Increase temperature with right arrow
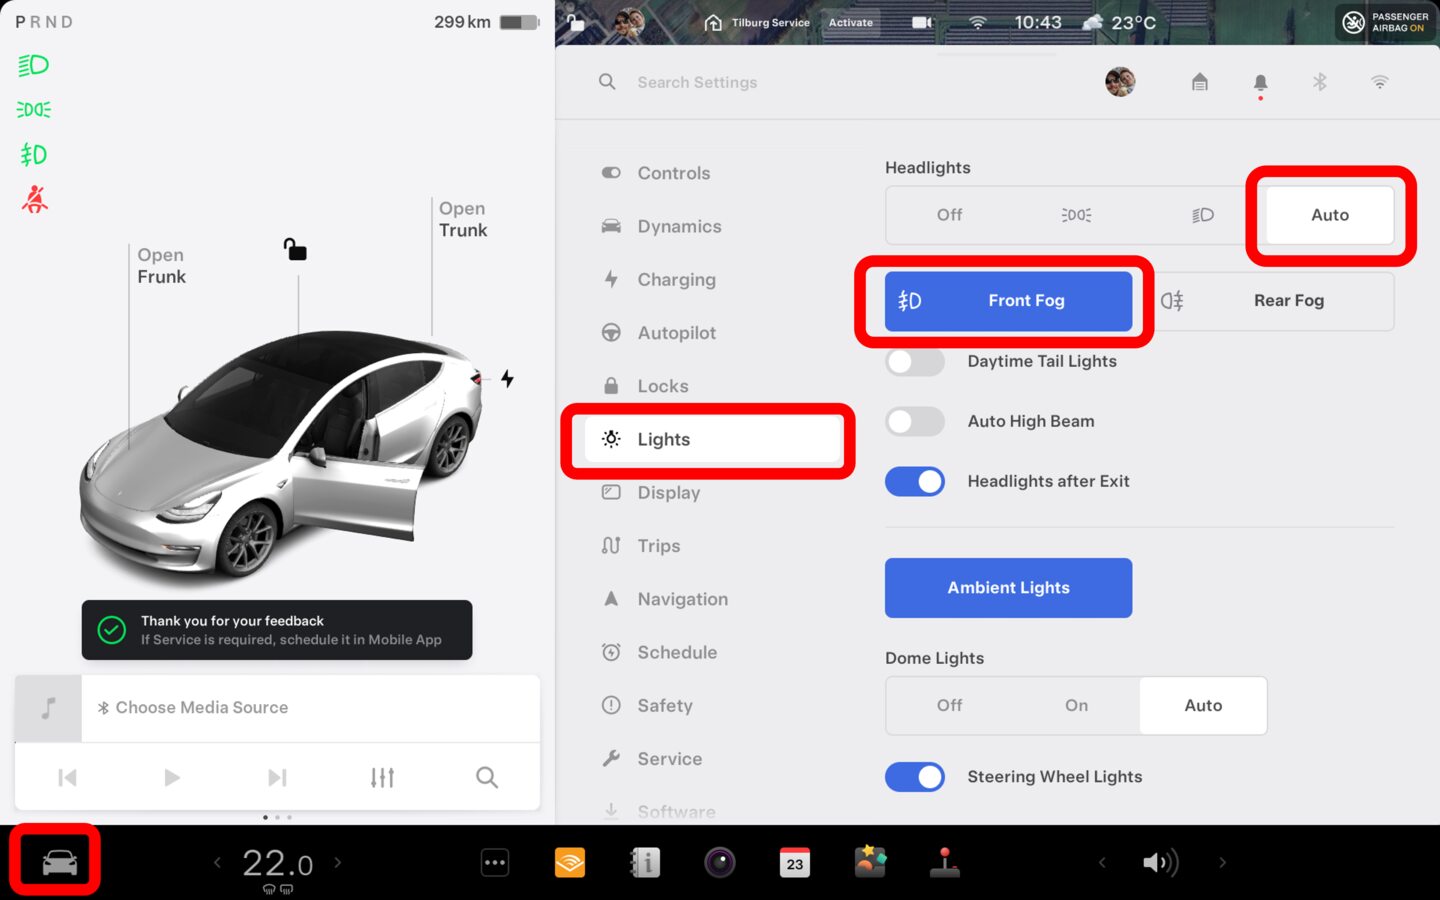Screen dimensions: 1440x900 [x=338, y=862]
